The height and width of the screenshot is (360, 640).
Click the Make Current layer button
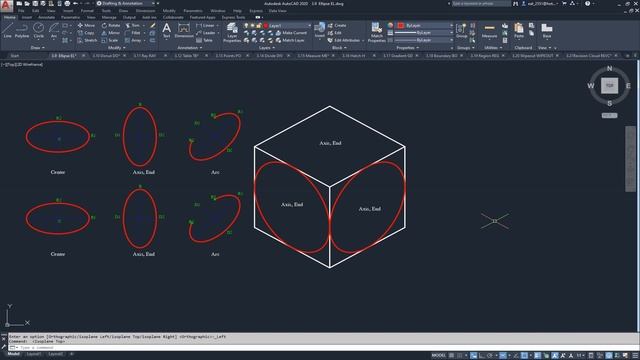291,33
